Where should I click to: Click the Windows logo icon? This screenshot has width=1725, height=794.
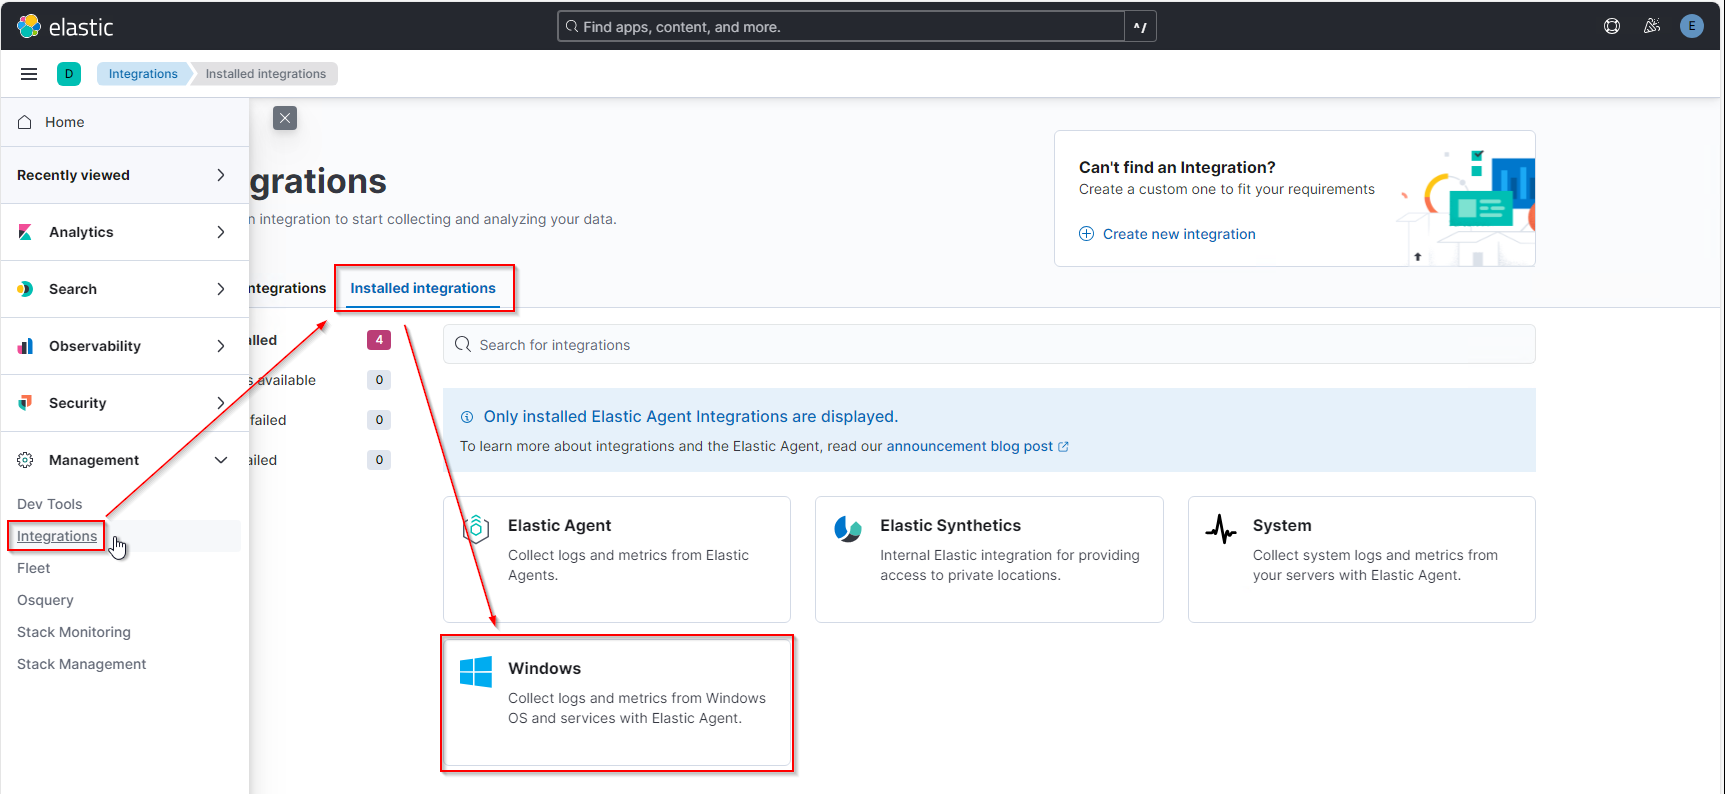(x=476, y=671)
